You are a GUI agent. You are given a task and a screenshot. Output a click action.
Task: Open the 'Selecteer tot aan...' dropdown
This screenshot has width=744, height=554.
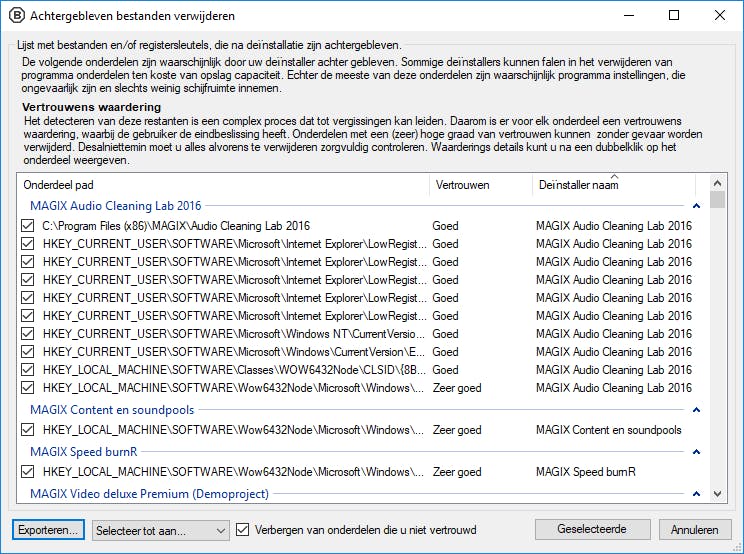tap(160, 530)
